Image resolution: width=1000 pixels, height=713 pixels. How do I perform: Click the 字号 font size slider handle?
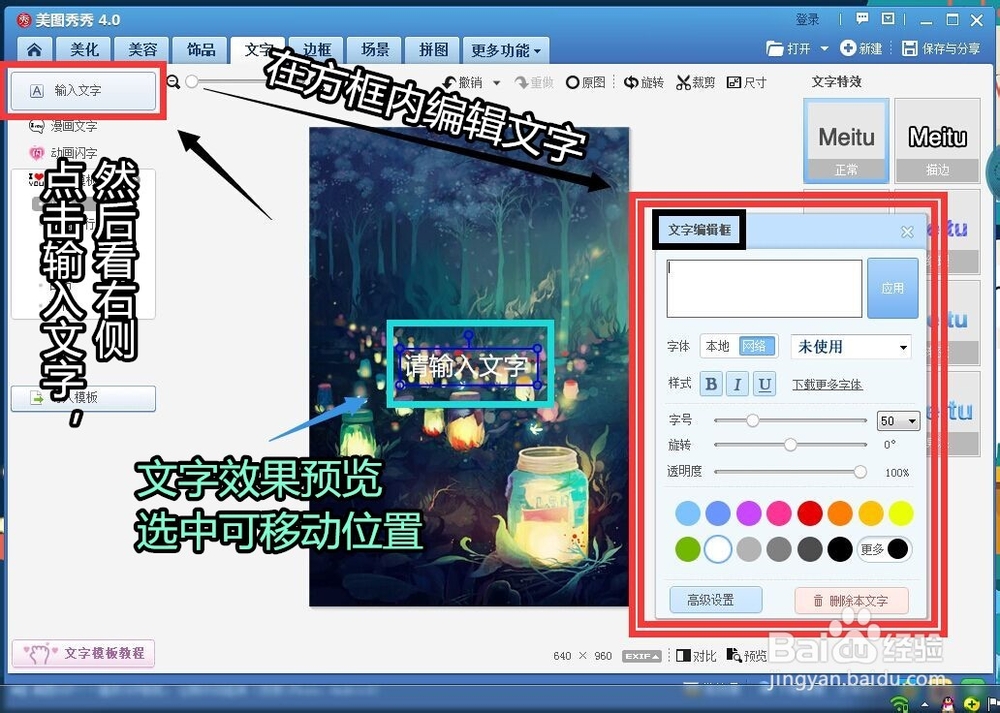pyautogui.click(x=753, y=420)
